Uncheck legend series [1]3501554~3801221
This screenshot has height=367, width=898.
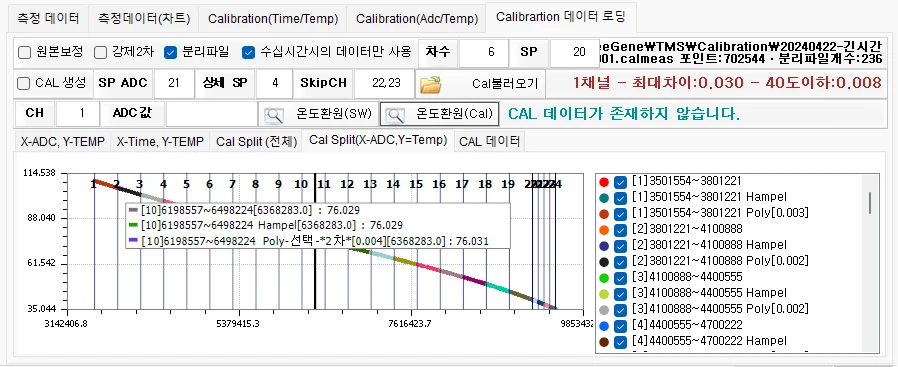pyautogui.click(x=620, y=182)
